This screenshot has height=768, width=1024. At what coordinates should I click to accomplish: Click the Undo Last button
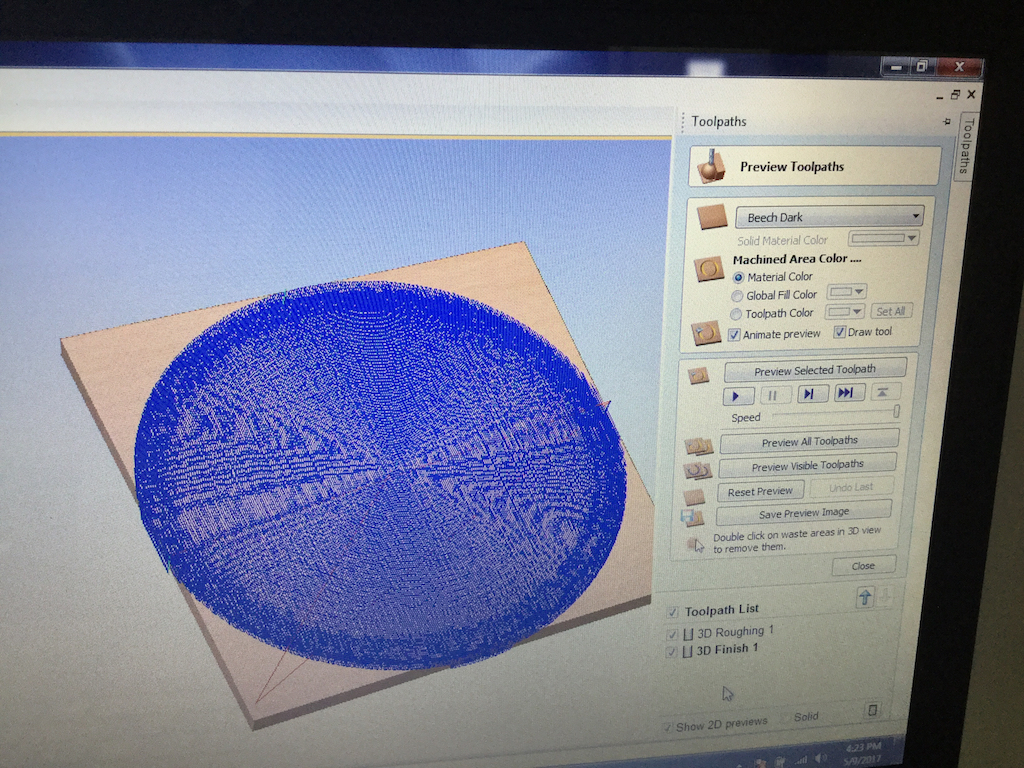click(x=851, y=487)
